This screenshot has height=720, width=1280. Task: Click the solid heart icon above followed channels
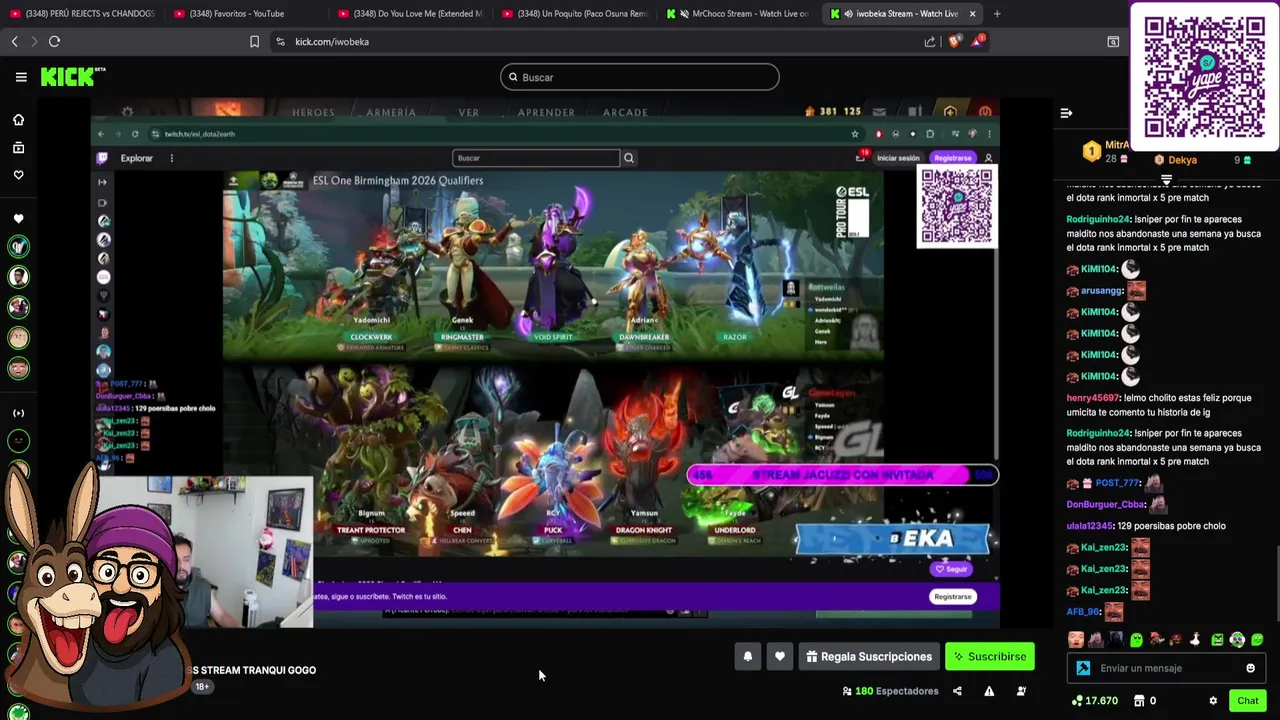click(18, 219)
